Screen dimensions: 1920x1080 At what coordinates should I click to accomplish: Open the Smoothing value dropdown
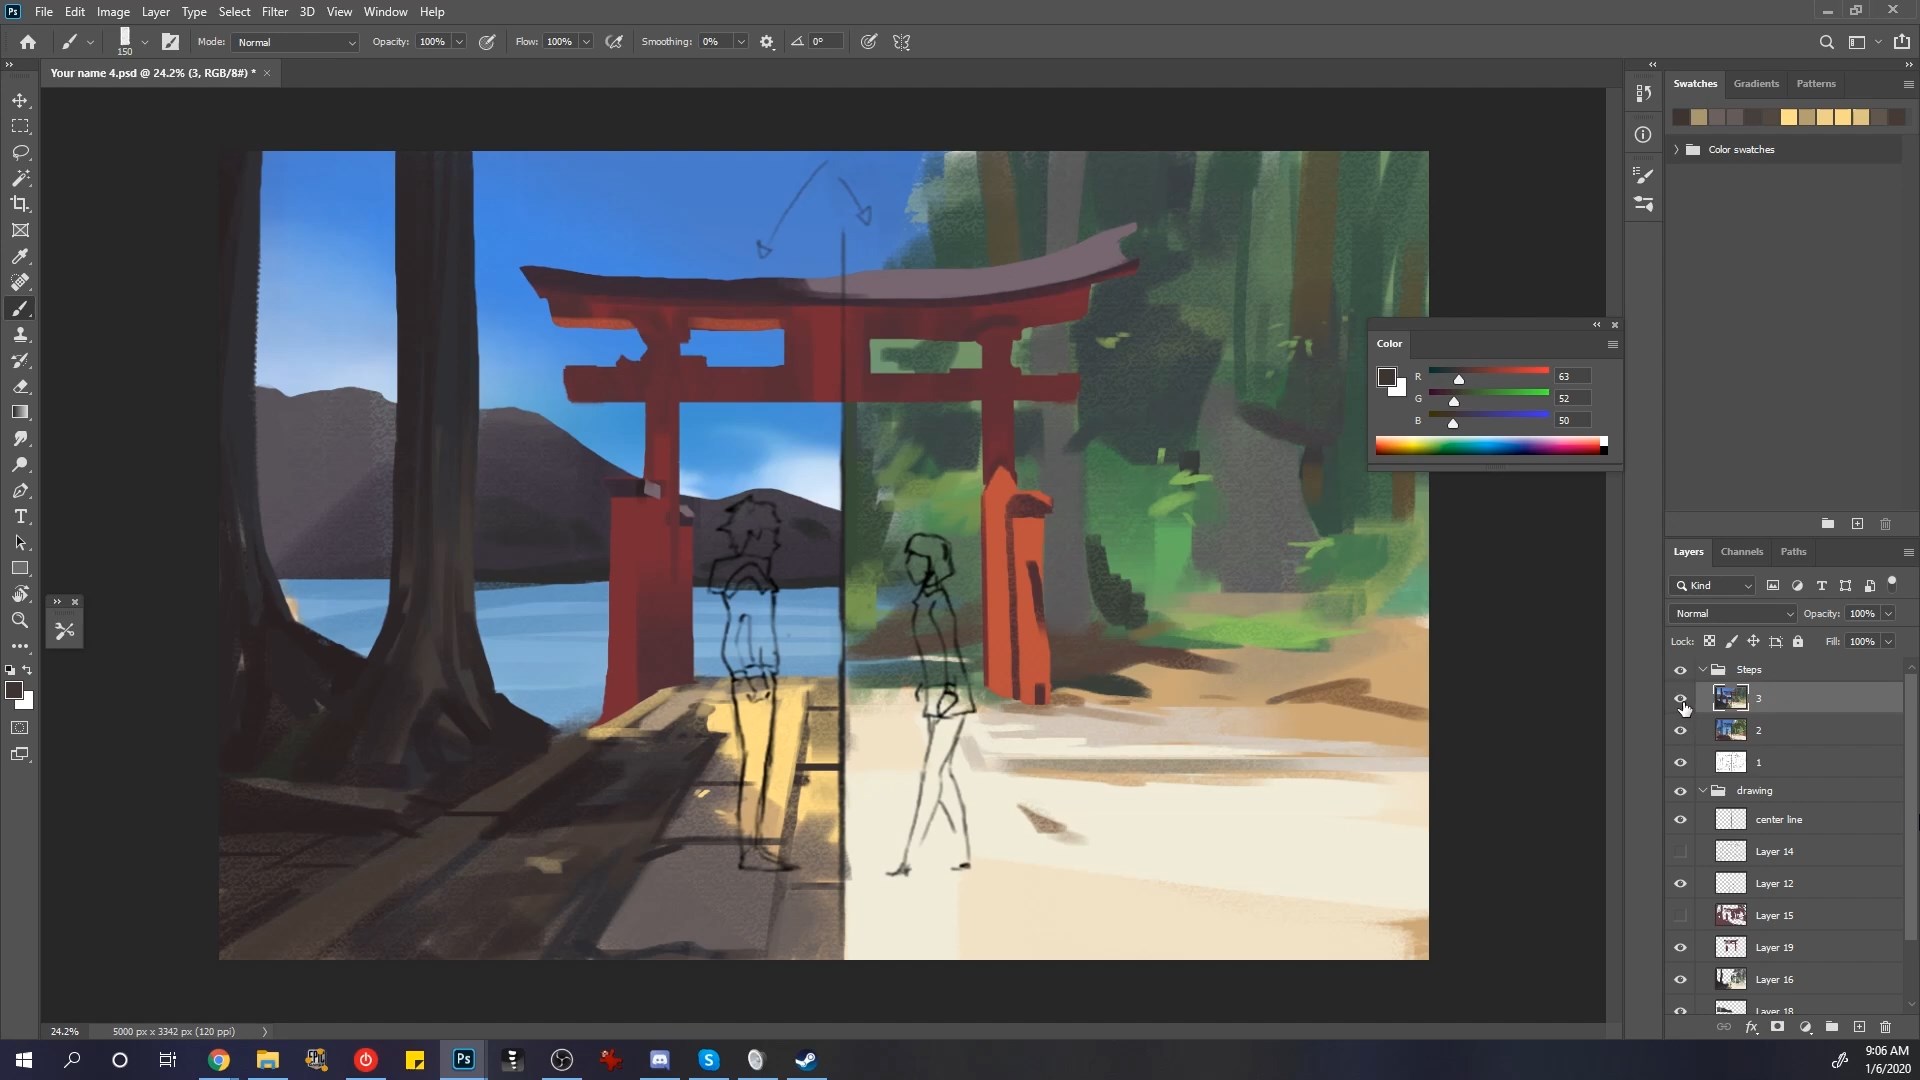[741, 42]
